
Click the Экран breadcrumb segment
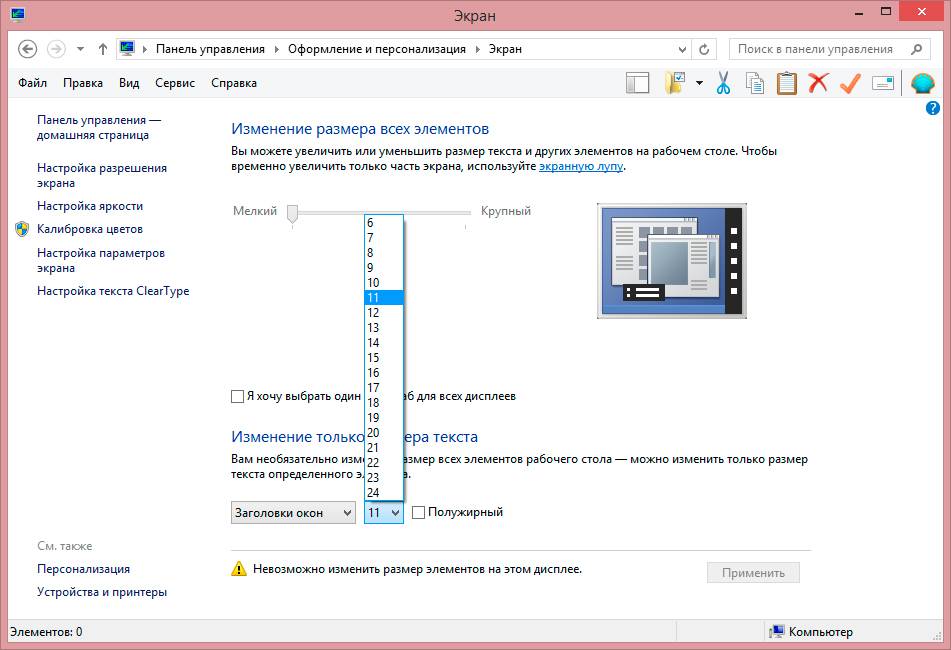[505, 49]
